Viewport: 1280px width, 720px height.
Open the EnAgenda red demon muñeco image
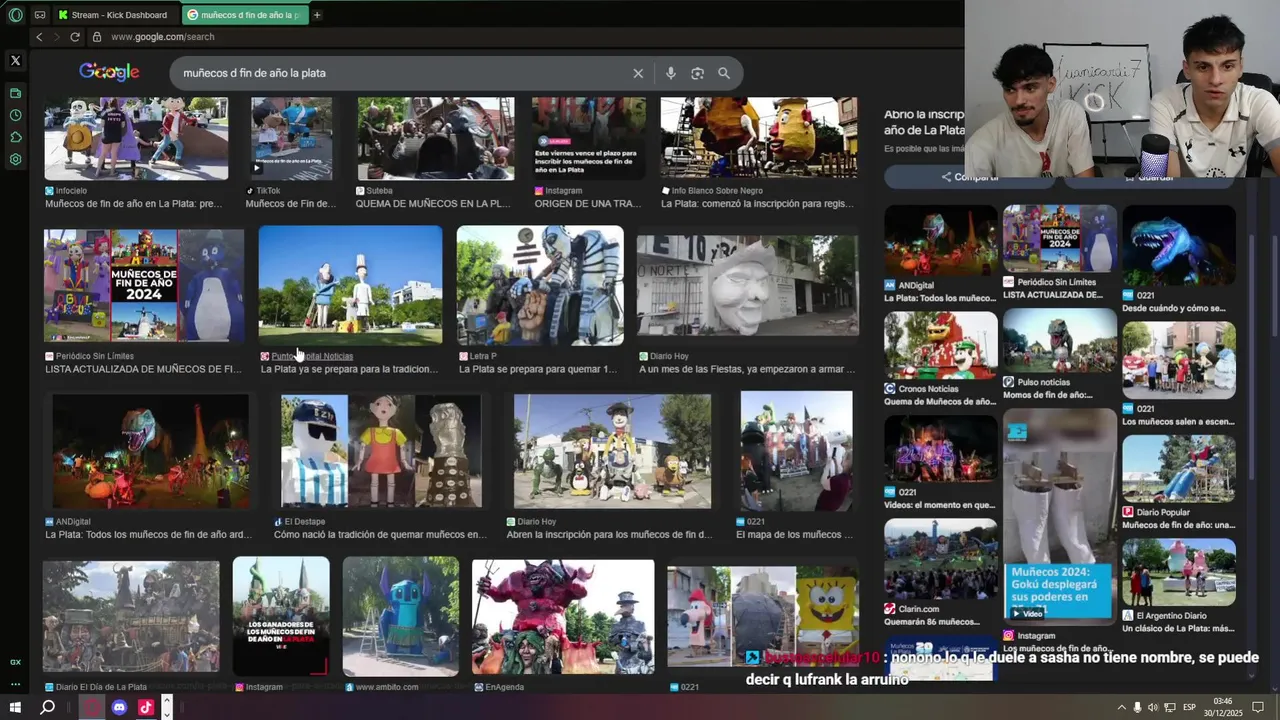click(563, 616)
